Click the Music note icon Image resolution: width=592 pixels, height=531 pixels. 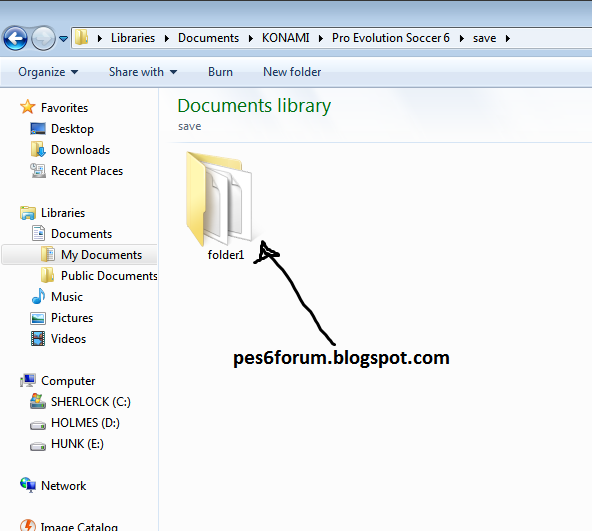pos(38,296)
